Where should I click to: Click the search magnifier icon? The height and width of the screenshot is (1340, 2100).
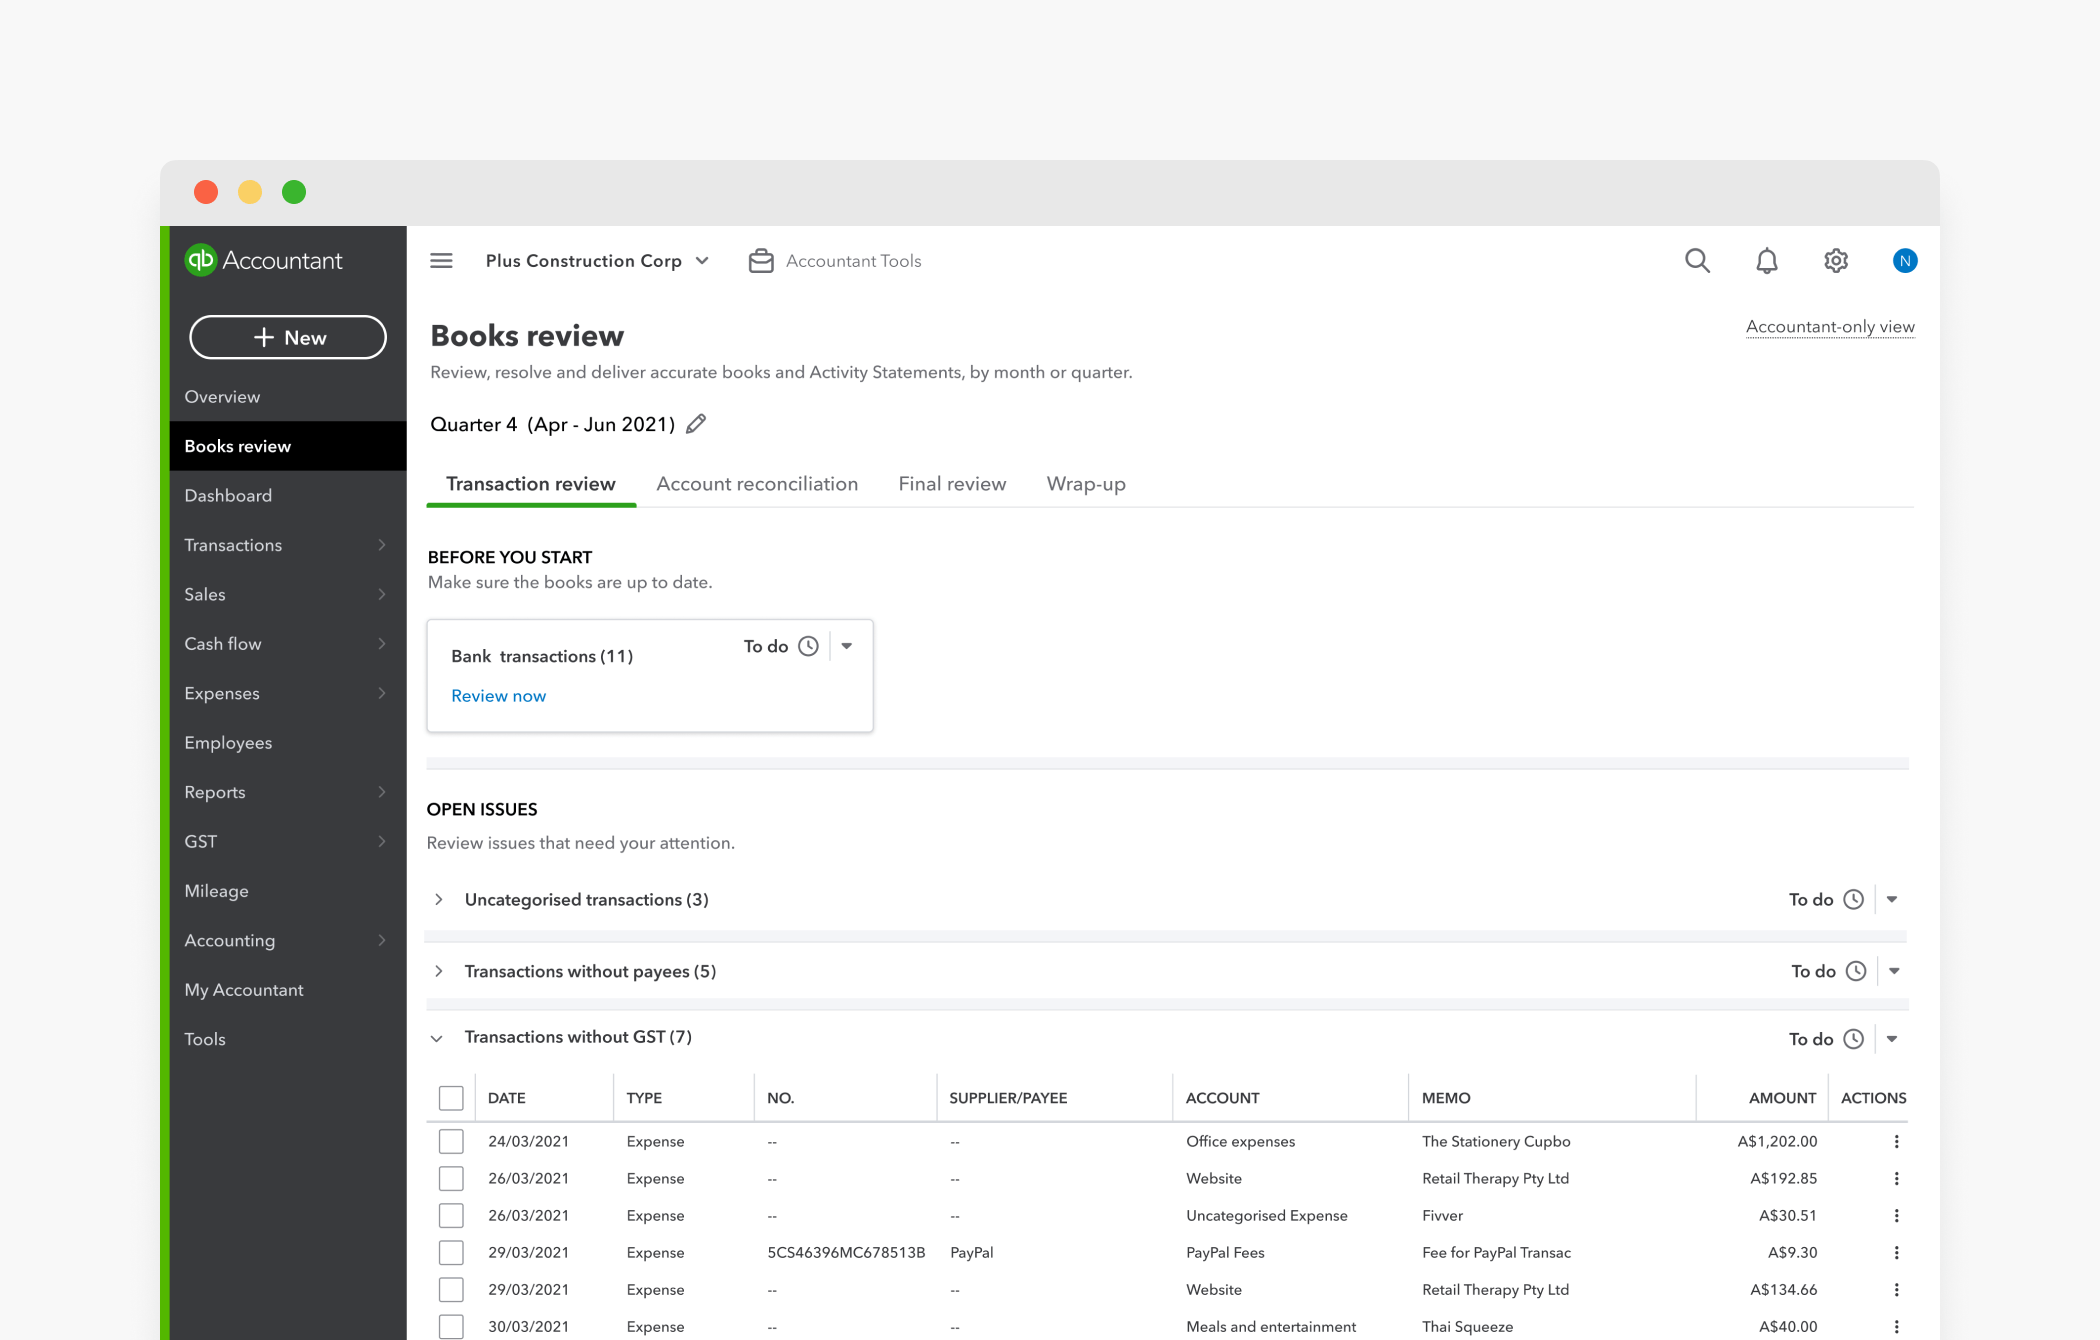coord(1697,261)
